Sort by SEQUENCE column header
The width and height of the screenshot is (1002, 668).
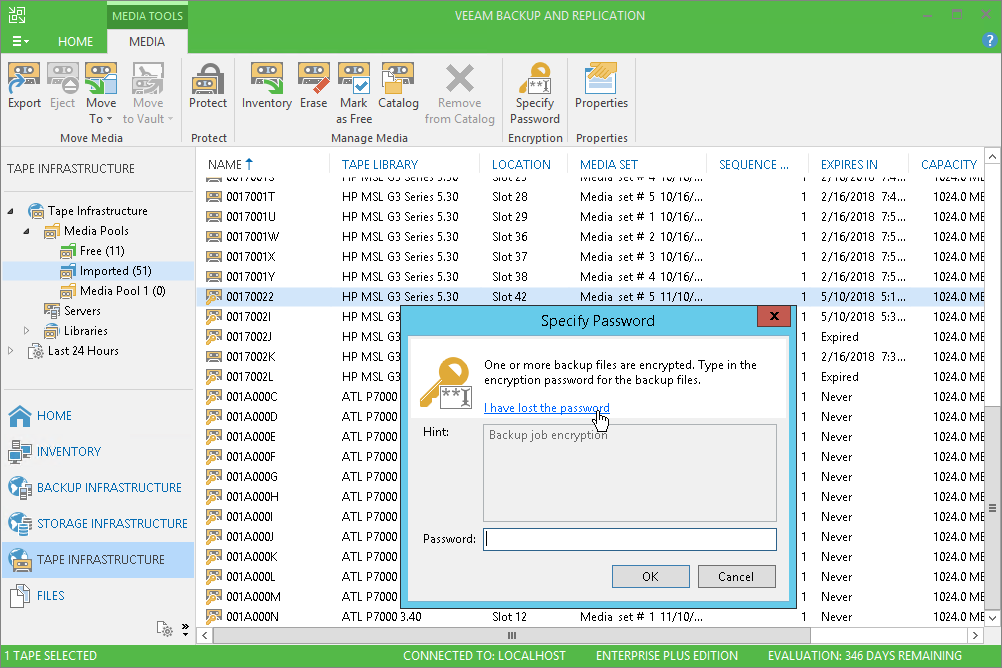point(754,164)
